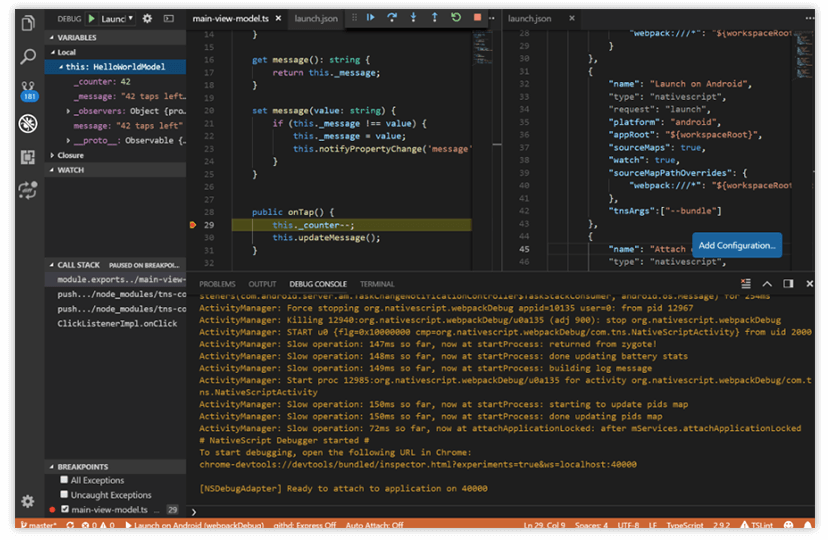Synchronize changes in the status bar

70,525
